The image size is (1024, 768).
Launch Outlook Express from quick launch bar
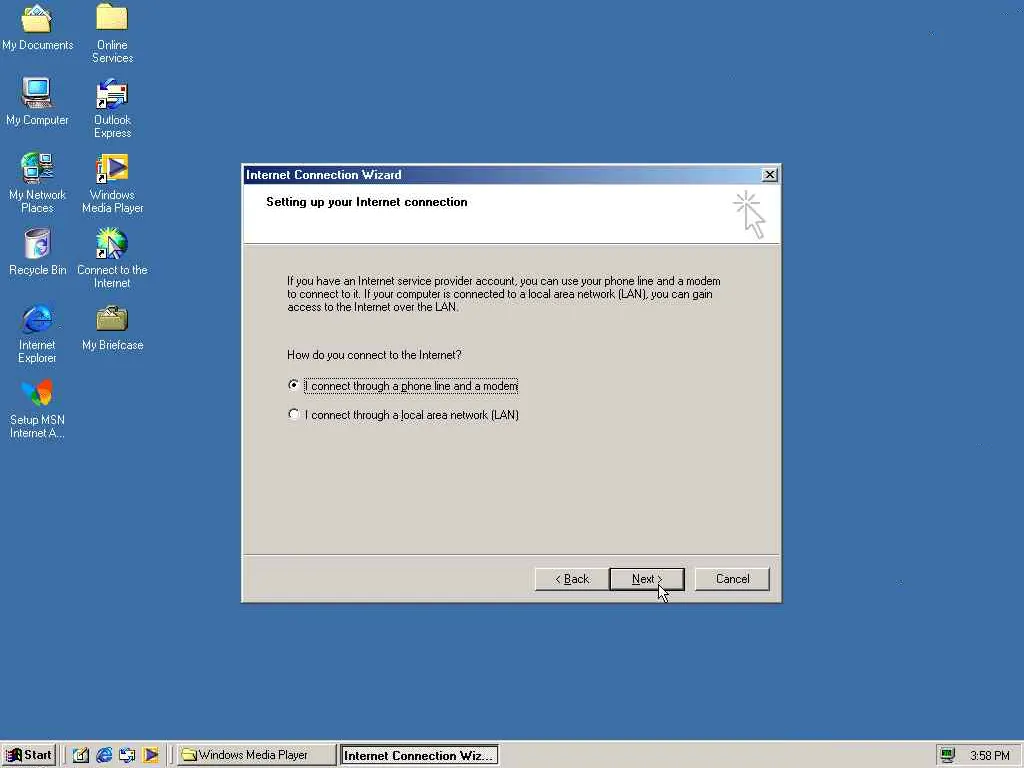coord(127,755)
